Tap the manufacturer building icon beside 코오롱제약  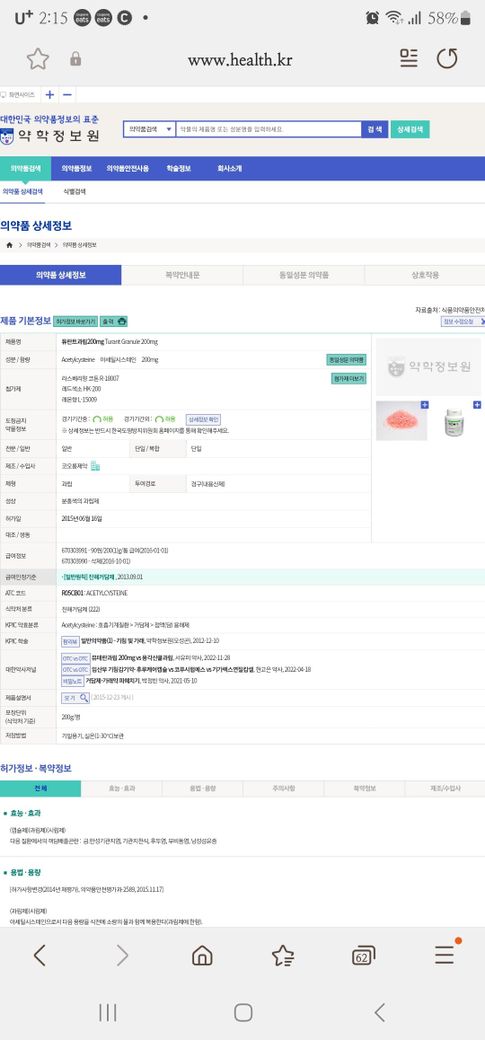pos(96,466)
